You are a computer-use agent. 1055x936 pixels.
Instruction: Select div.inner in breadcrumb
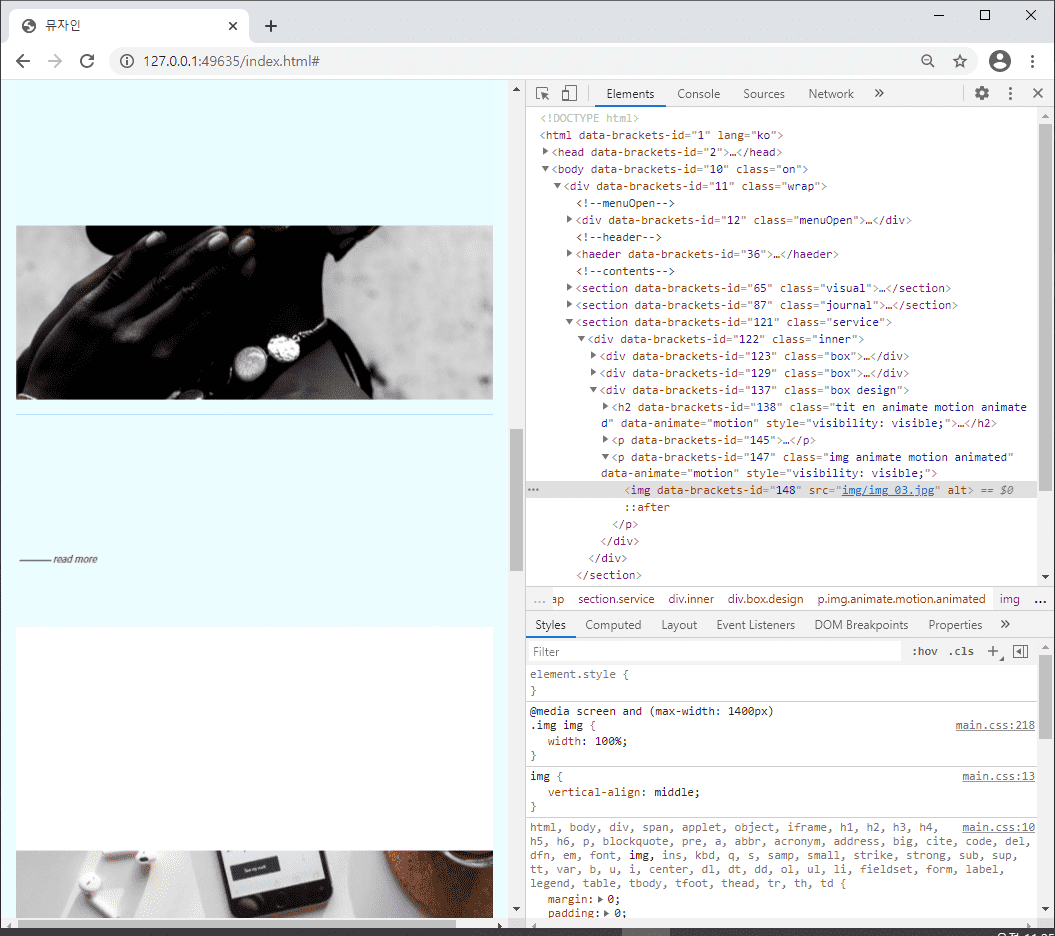coord(691,599)
